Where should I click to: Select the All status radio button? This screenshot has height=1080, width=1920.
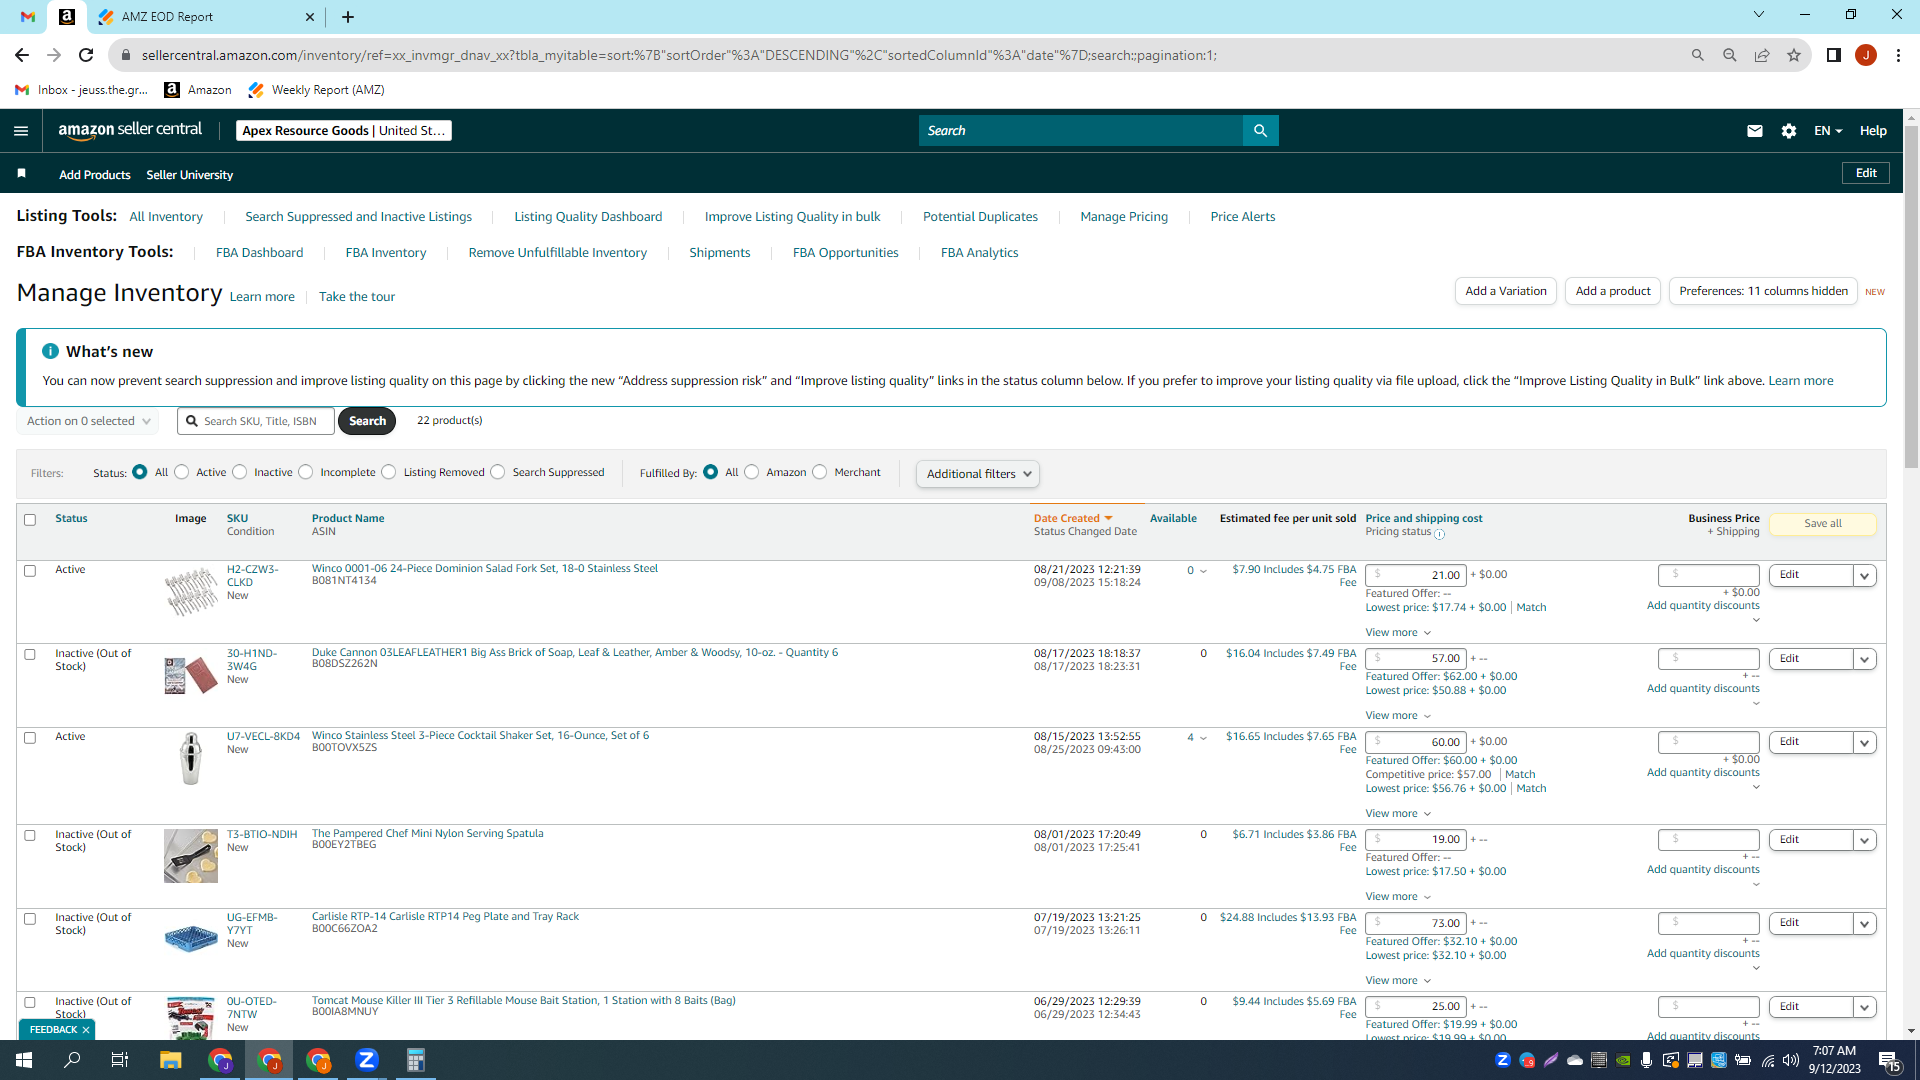140,472
